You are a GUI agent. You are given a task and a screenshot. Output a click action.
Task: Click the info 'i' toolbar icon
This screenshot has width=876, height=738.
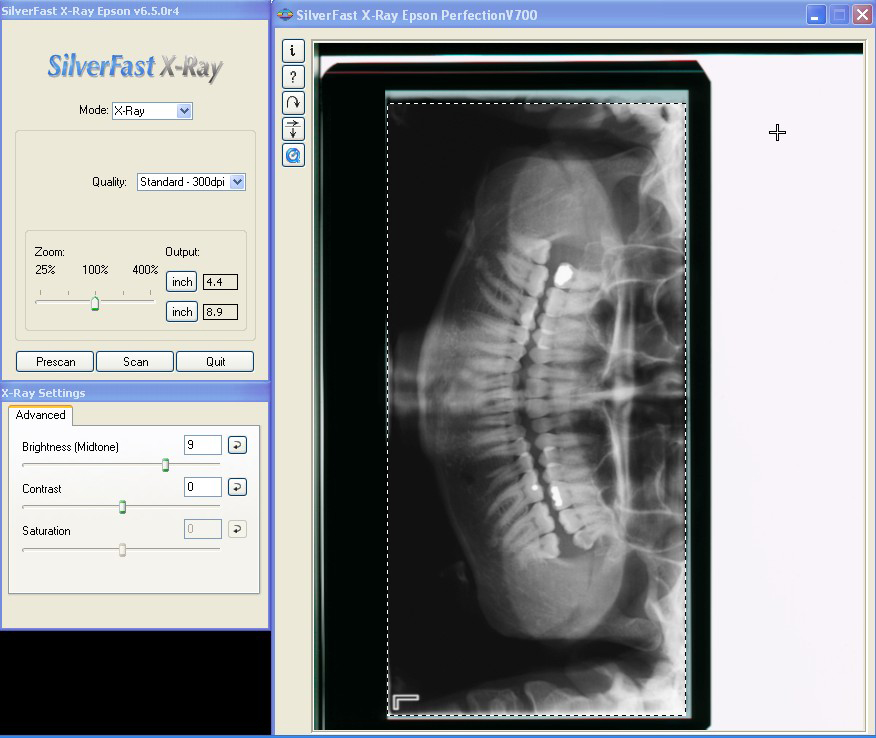pos(293,51)
